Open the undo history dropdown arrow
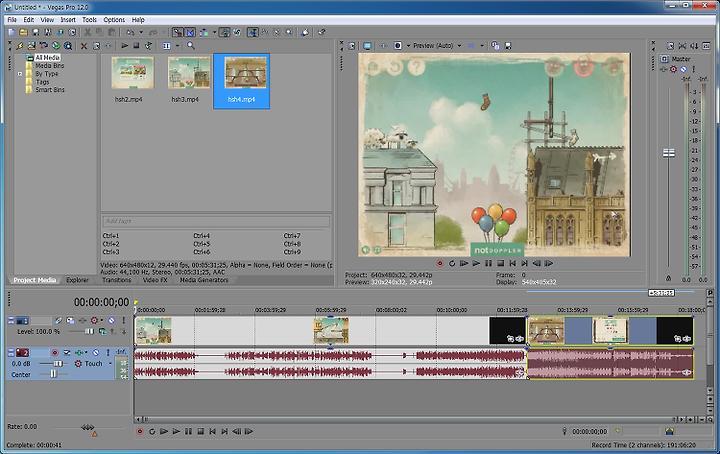 pyautogui.click(x=141, y=32)
